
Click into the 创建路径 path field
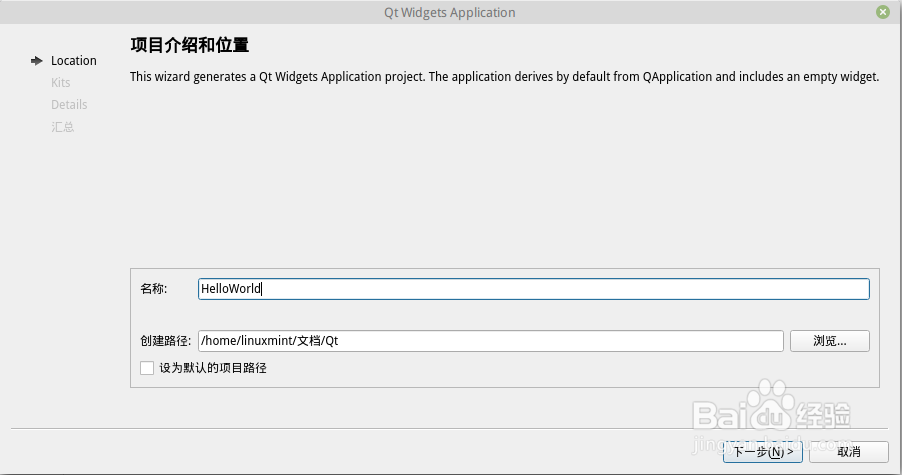[491, 340]
